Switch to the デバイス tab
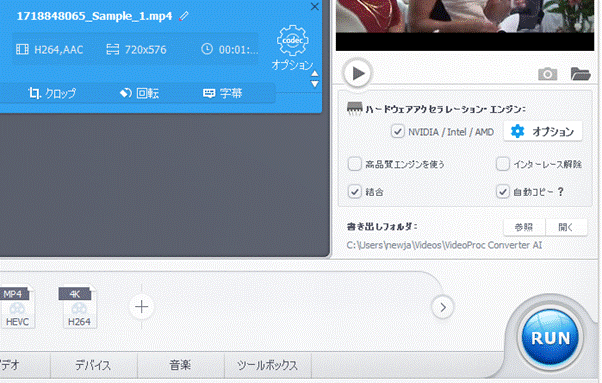Viewport: 602px width, 383px height. coord(93,365)
